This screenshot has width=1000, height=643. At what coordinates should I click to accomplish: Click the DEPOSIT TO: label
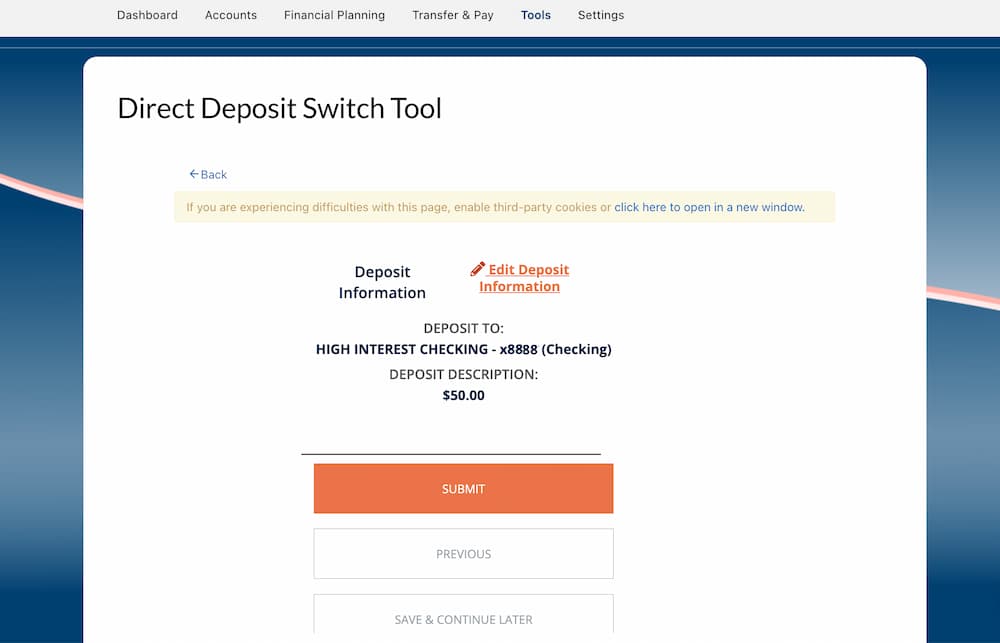(464, 329)
